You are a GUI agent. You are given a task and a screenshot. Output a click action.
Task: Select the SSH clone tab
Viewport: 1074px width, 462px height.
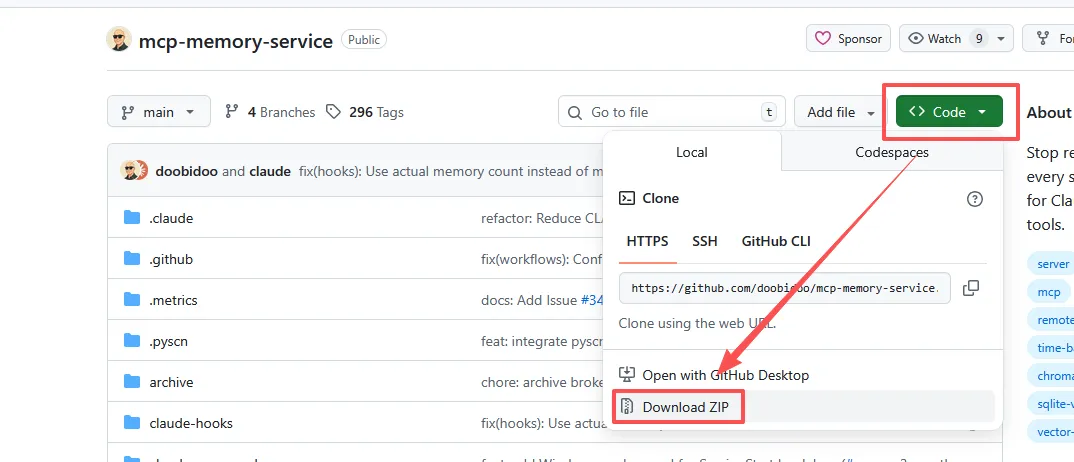pos(705,241)
